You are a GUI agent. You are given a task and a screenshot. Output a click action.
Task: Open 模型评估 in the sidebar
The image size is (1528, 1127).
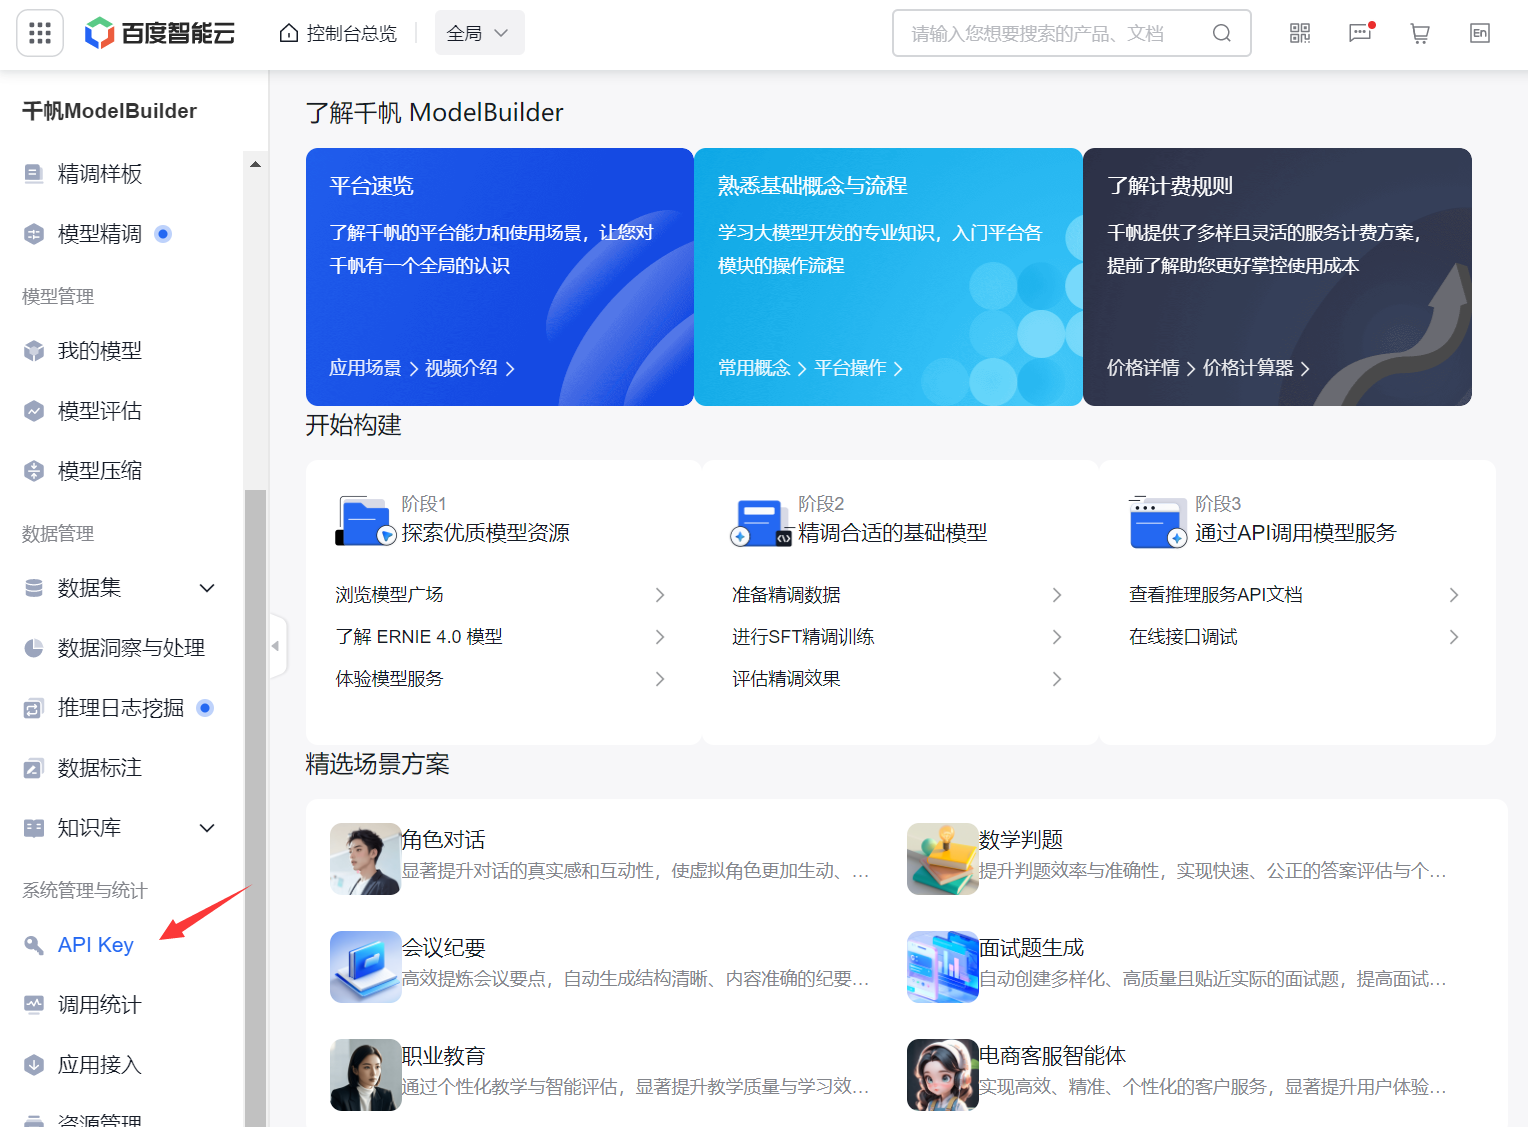(100, 411)
